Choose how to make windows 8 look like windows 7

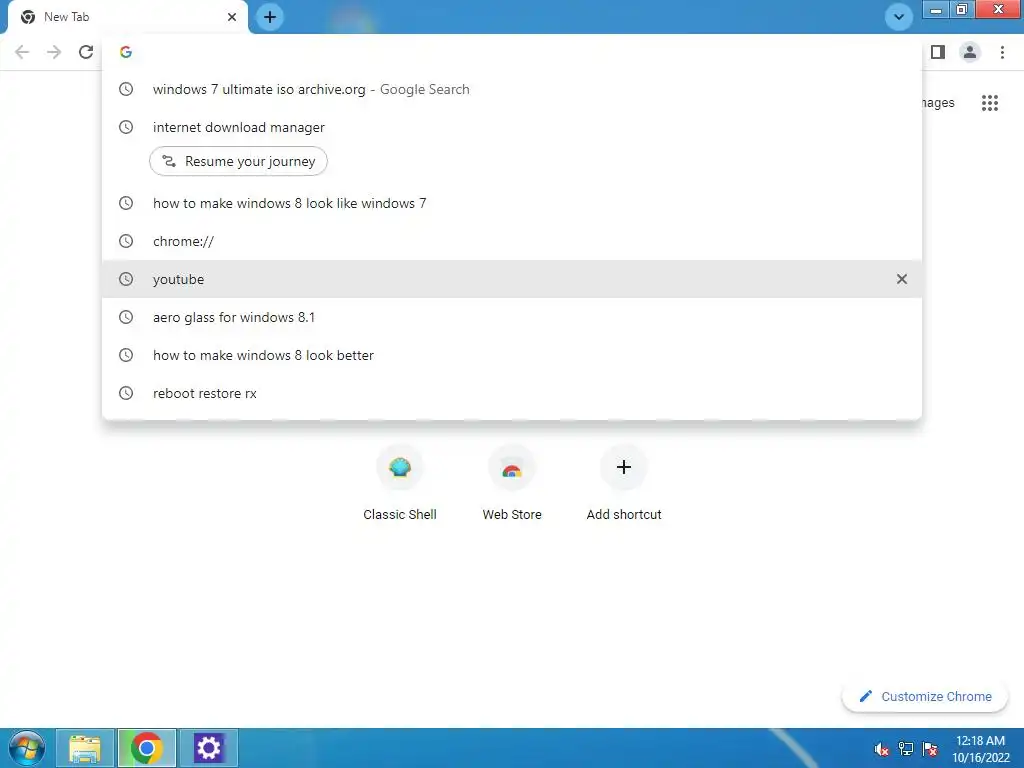pos(512,203)
